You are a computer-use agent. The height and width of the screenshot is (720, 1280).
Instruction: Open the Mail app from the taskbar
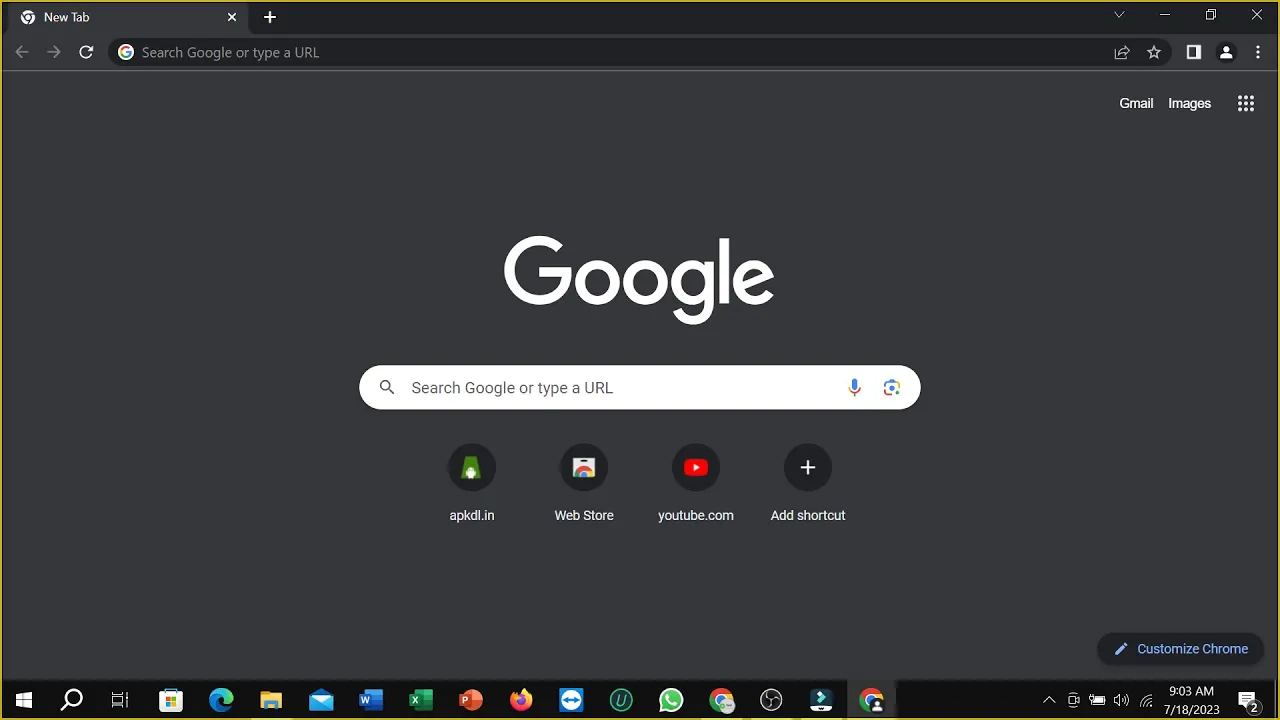pyautogui.click(x=321, y=700)
